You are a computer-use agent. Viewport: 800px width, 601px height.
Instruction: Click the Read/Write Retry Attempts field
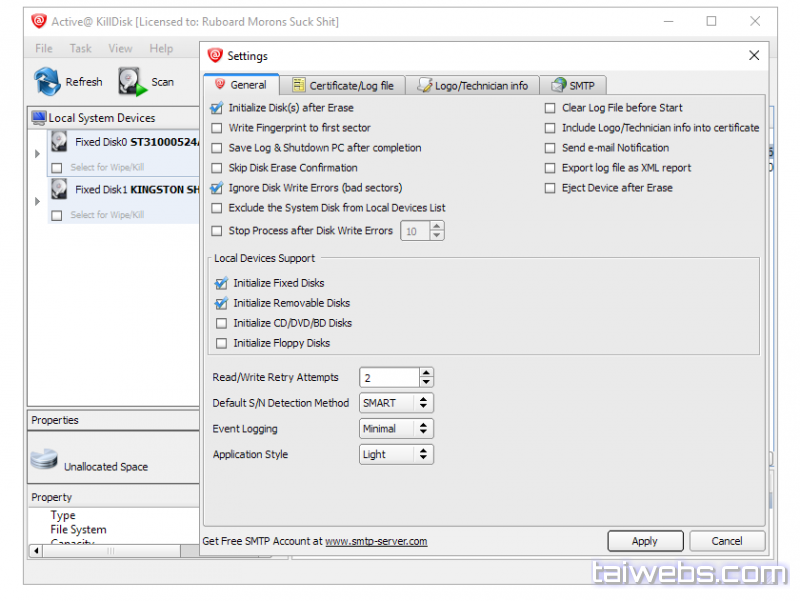pos(388,378)
